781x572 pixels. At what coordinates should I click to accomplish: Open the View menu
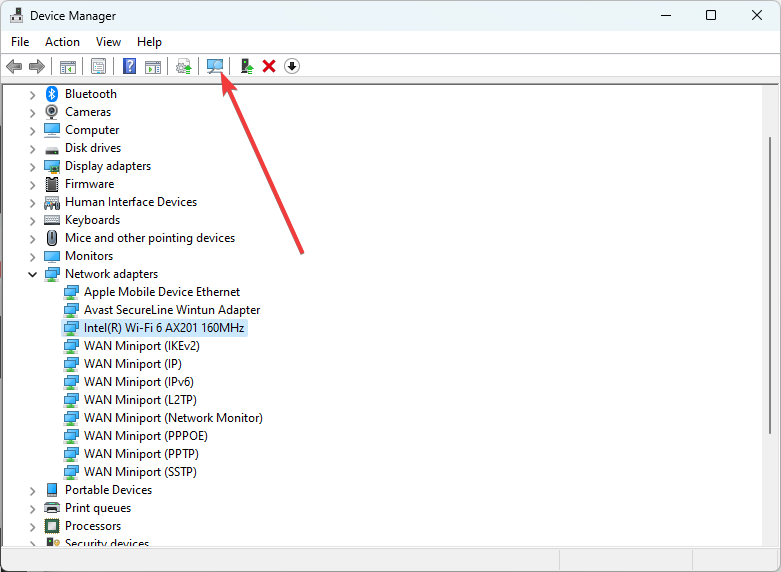point(108,42)
